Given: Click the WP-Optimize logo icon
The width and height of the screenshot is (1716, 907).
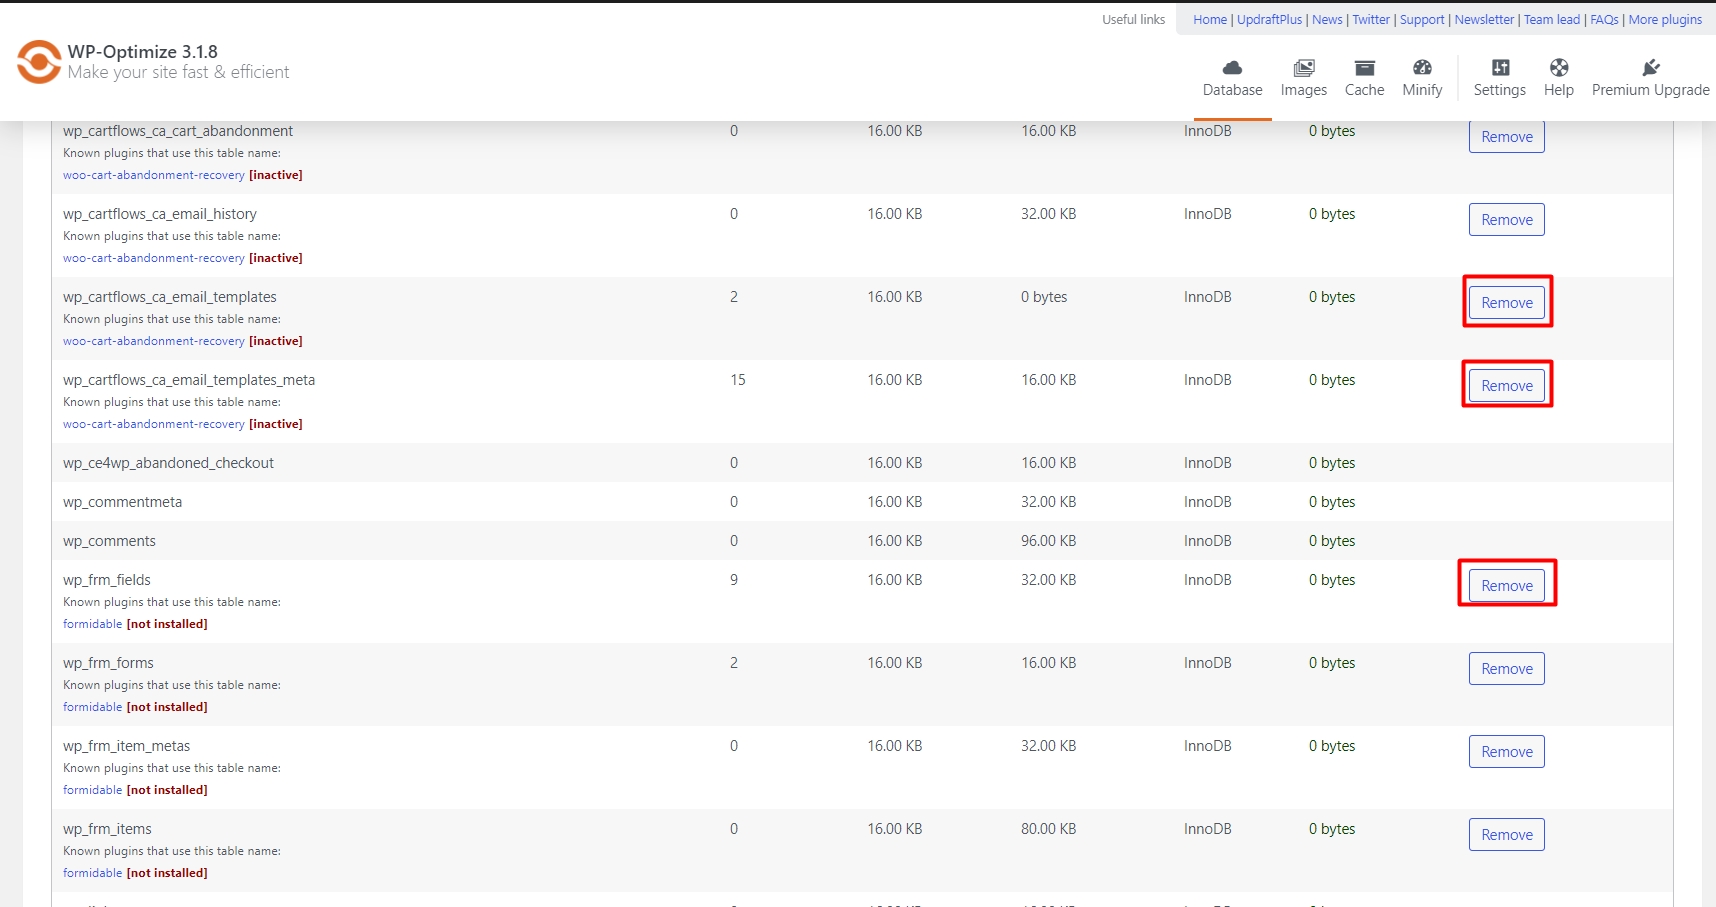Looking at the screenshot, I should tap(39, 62).
